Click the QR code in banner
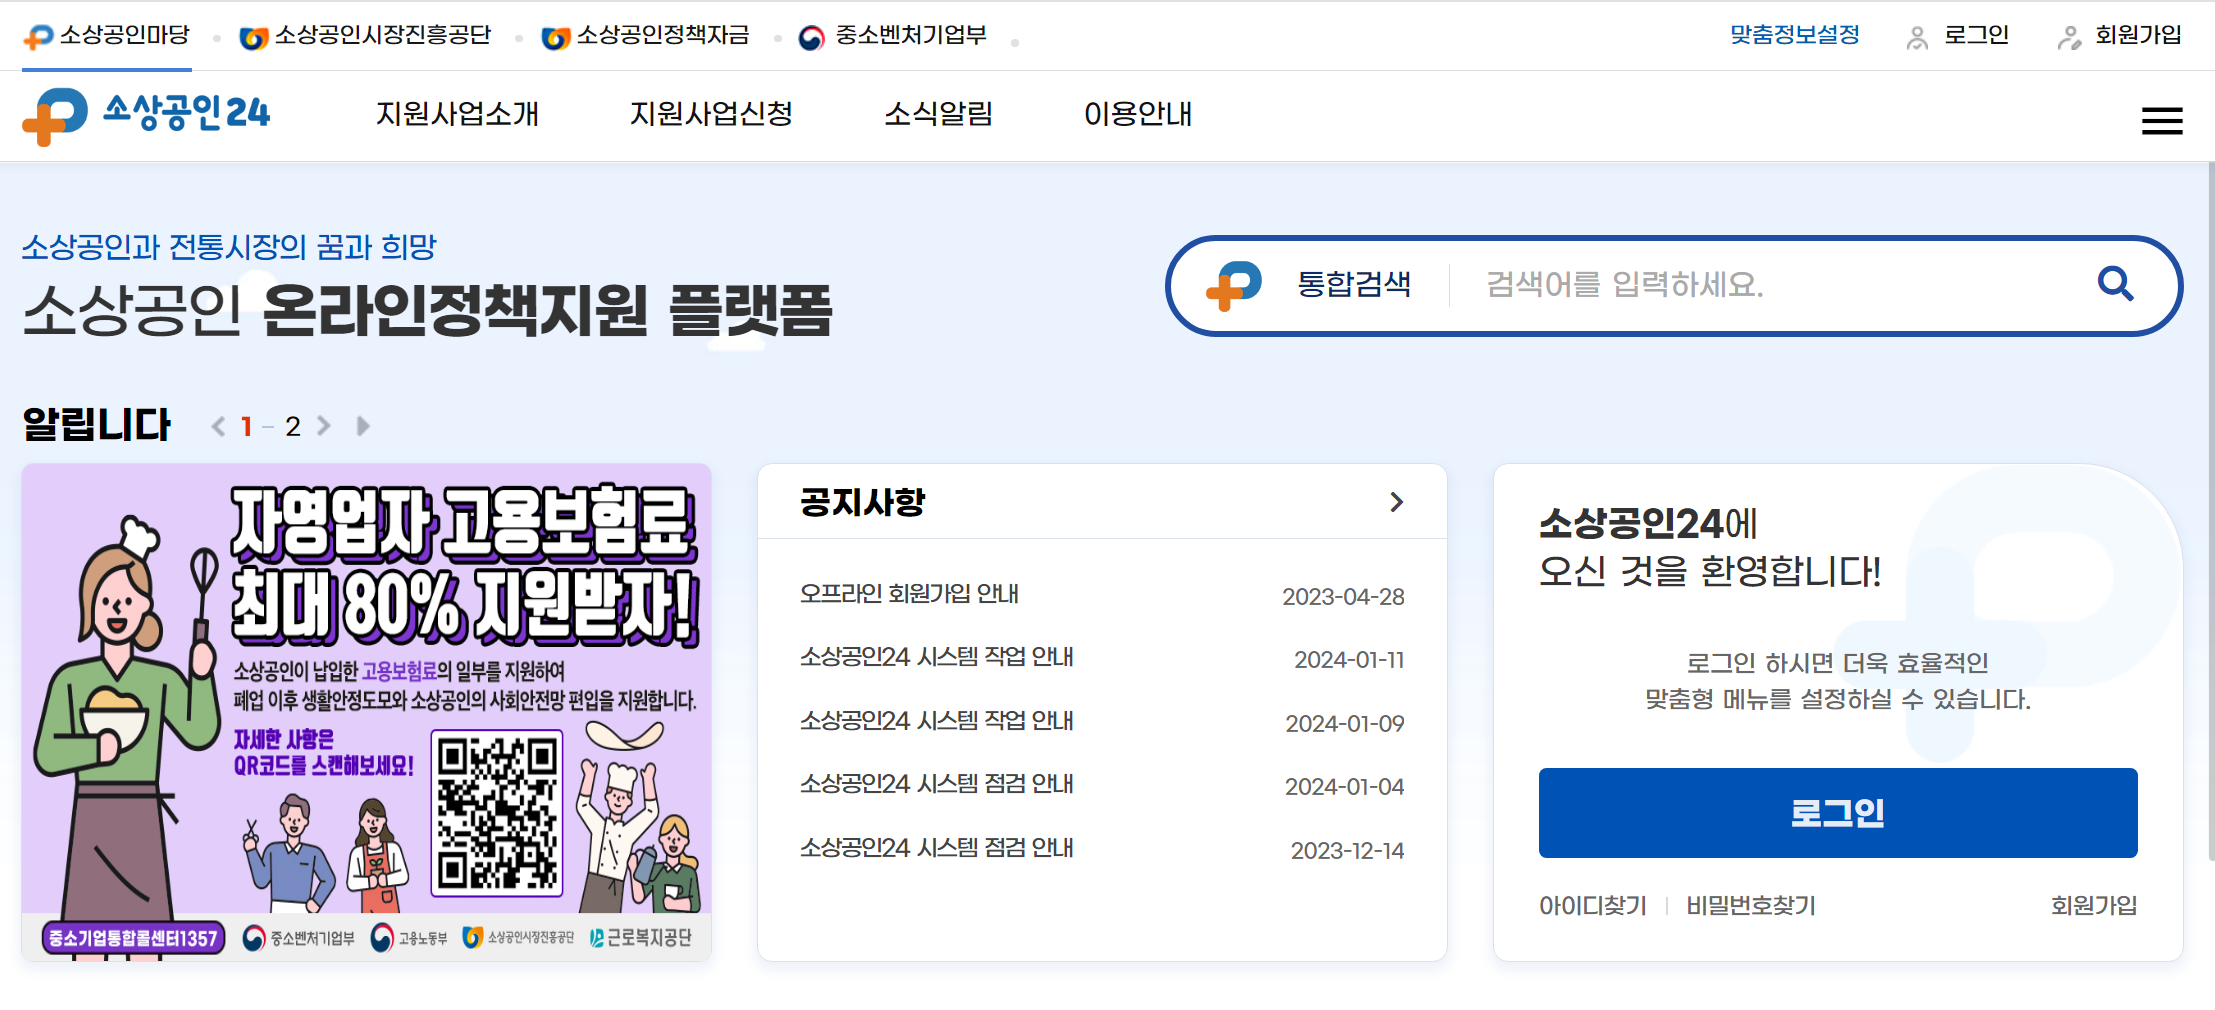 [497, 813]
